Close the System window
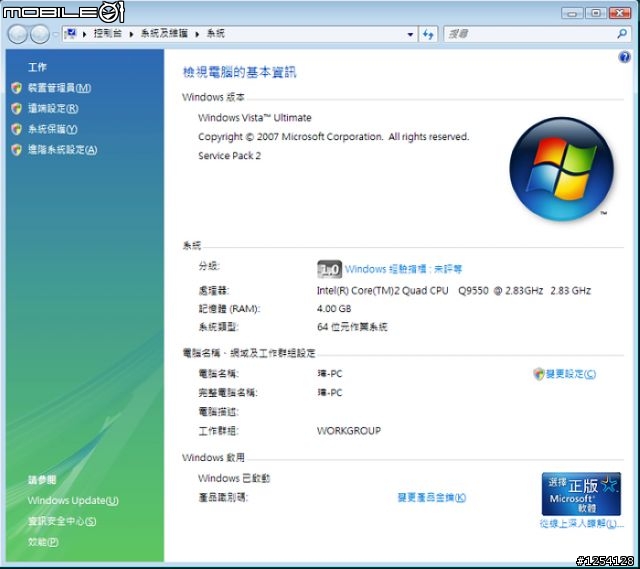 (620, 13)
